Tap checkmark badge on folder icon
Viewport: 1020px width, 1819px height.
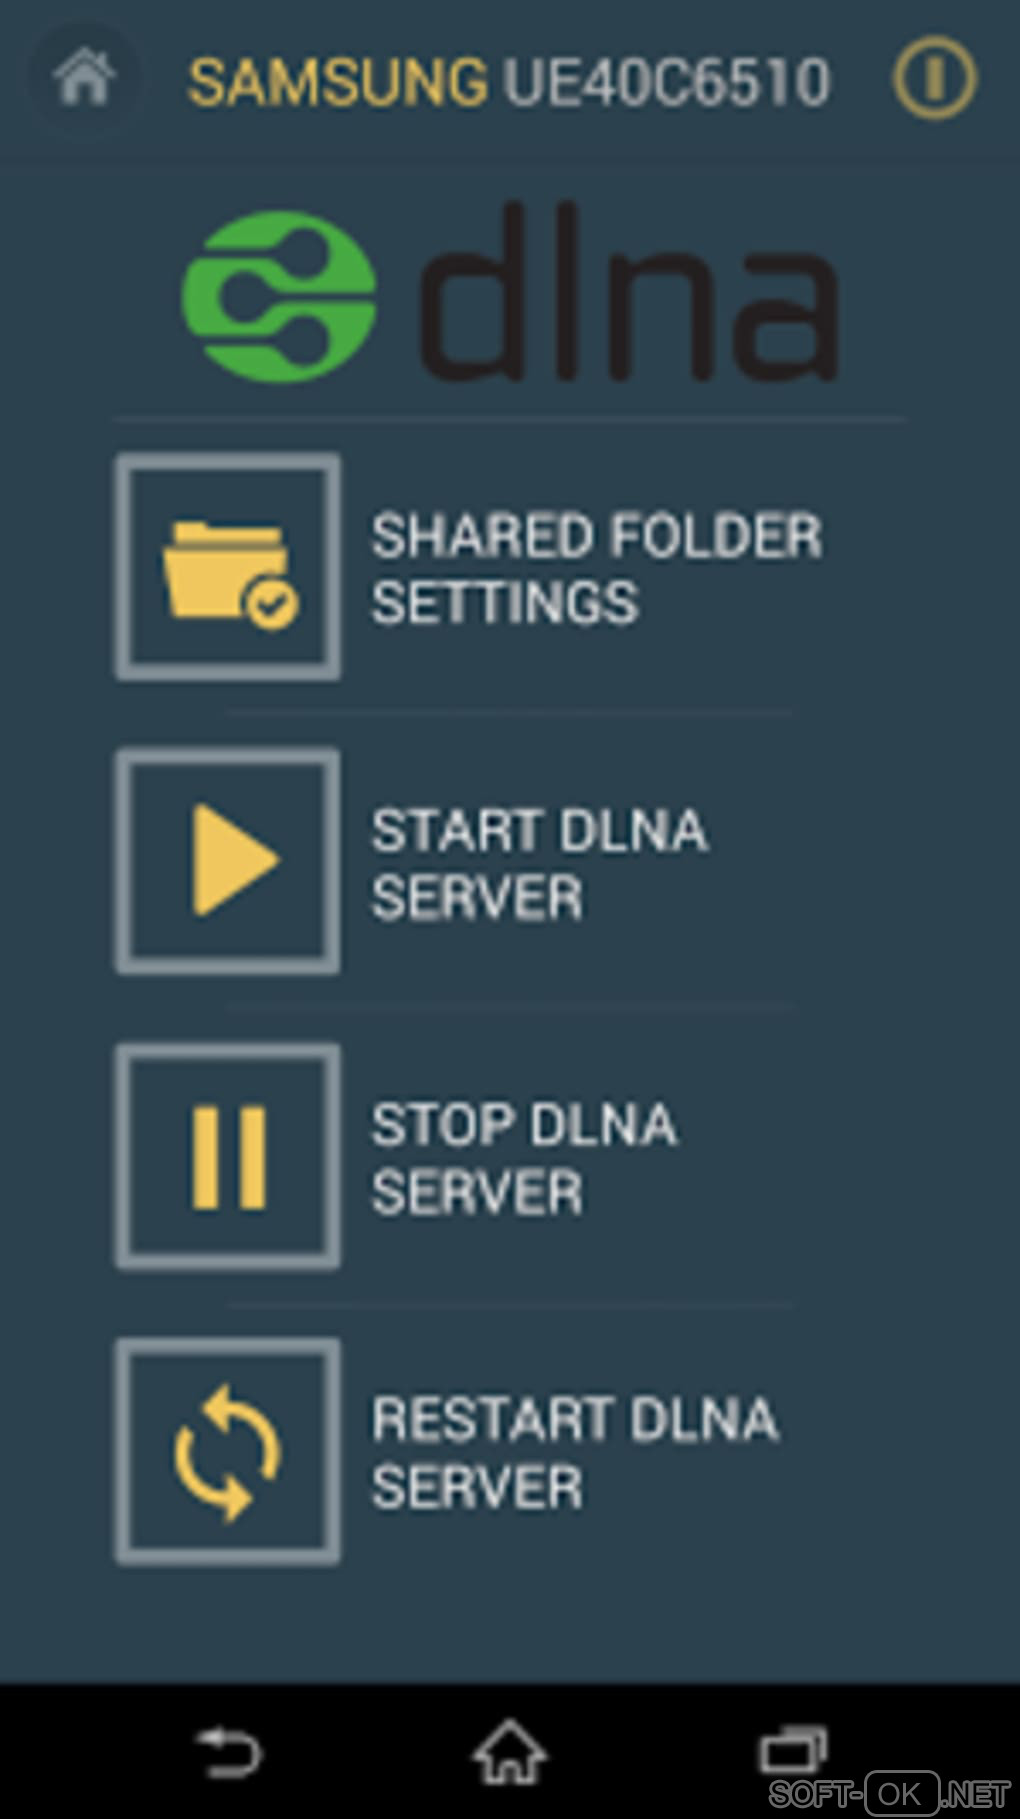point(272,603)
